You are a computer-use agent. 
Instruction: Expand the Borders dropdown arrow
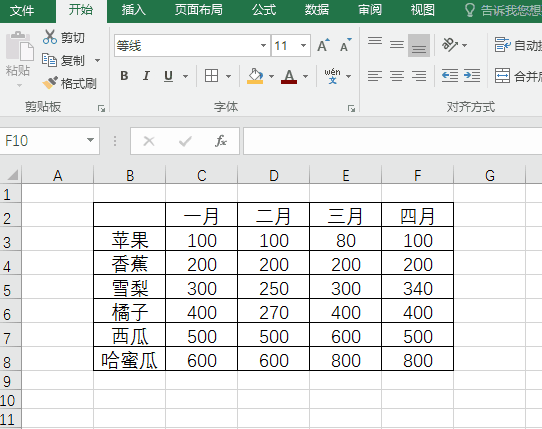(x=228, y=76)
